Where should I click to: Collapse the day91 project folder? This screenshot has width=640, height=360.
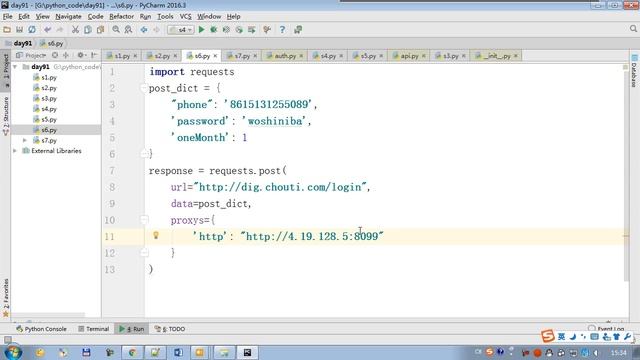[15, 67]
